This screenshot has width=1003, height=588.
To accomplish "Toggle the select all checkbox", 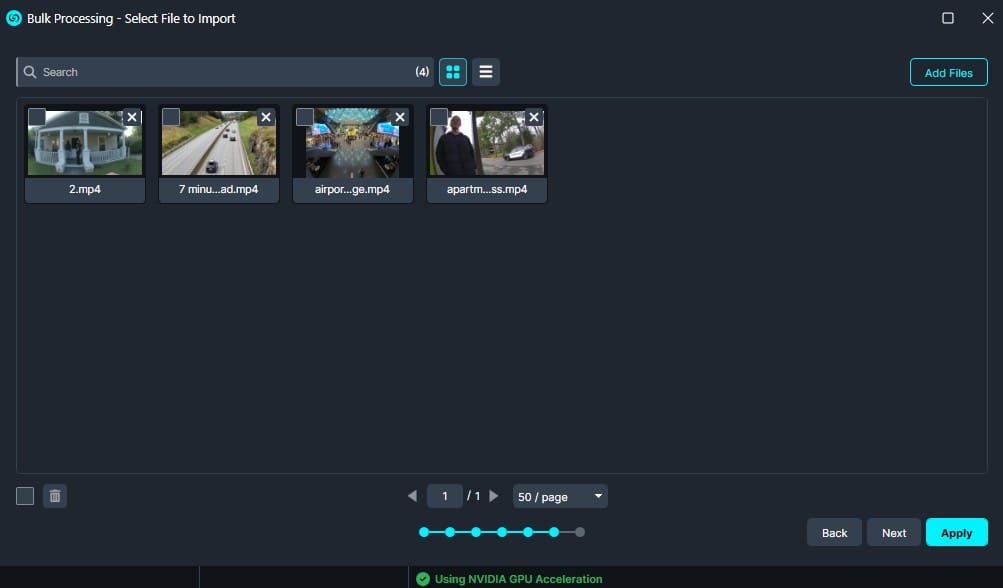I will pos(25,496).
